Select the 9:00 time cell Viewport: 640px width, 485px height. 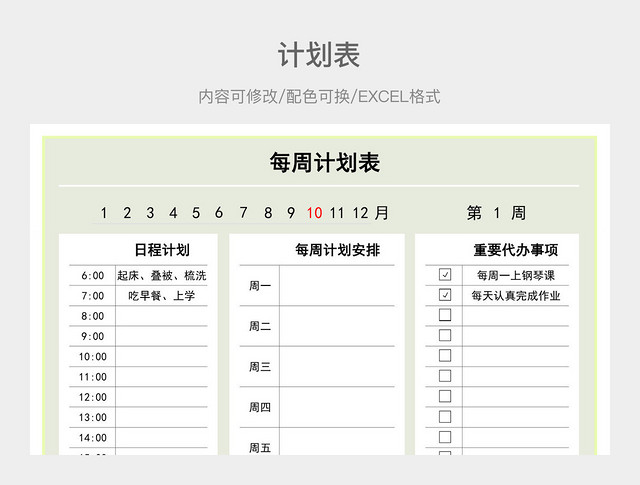tap(93, 336)
